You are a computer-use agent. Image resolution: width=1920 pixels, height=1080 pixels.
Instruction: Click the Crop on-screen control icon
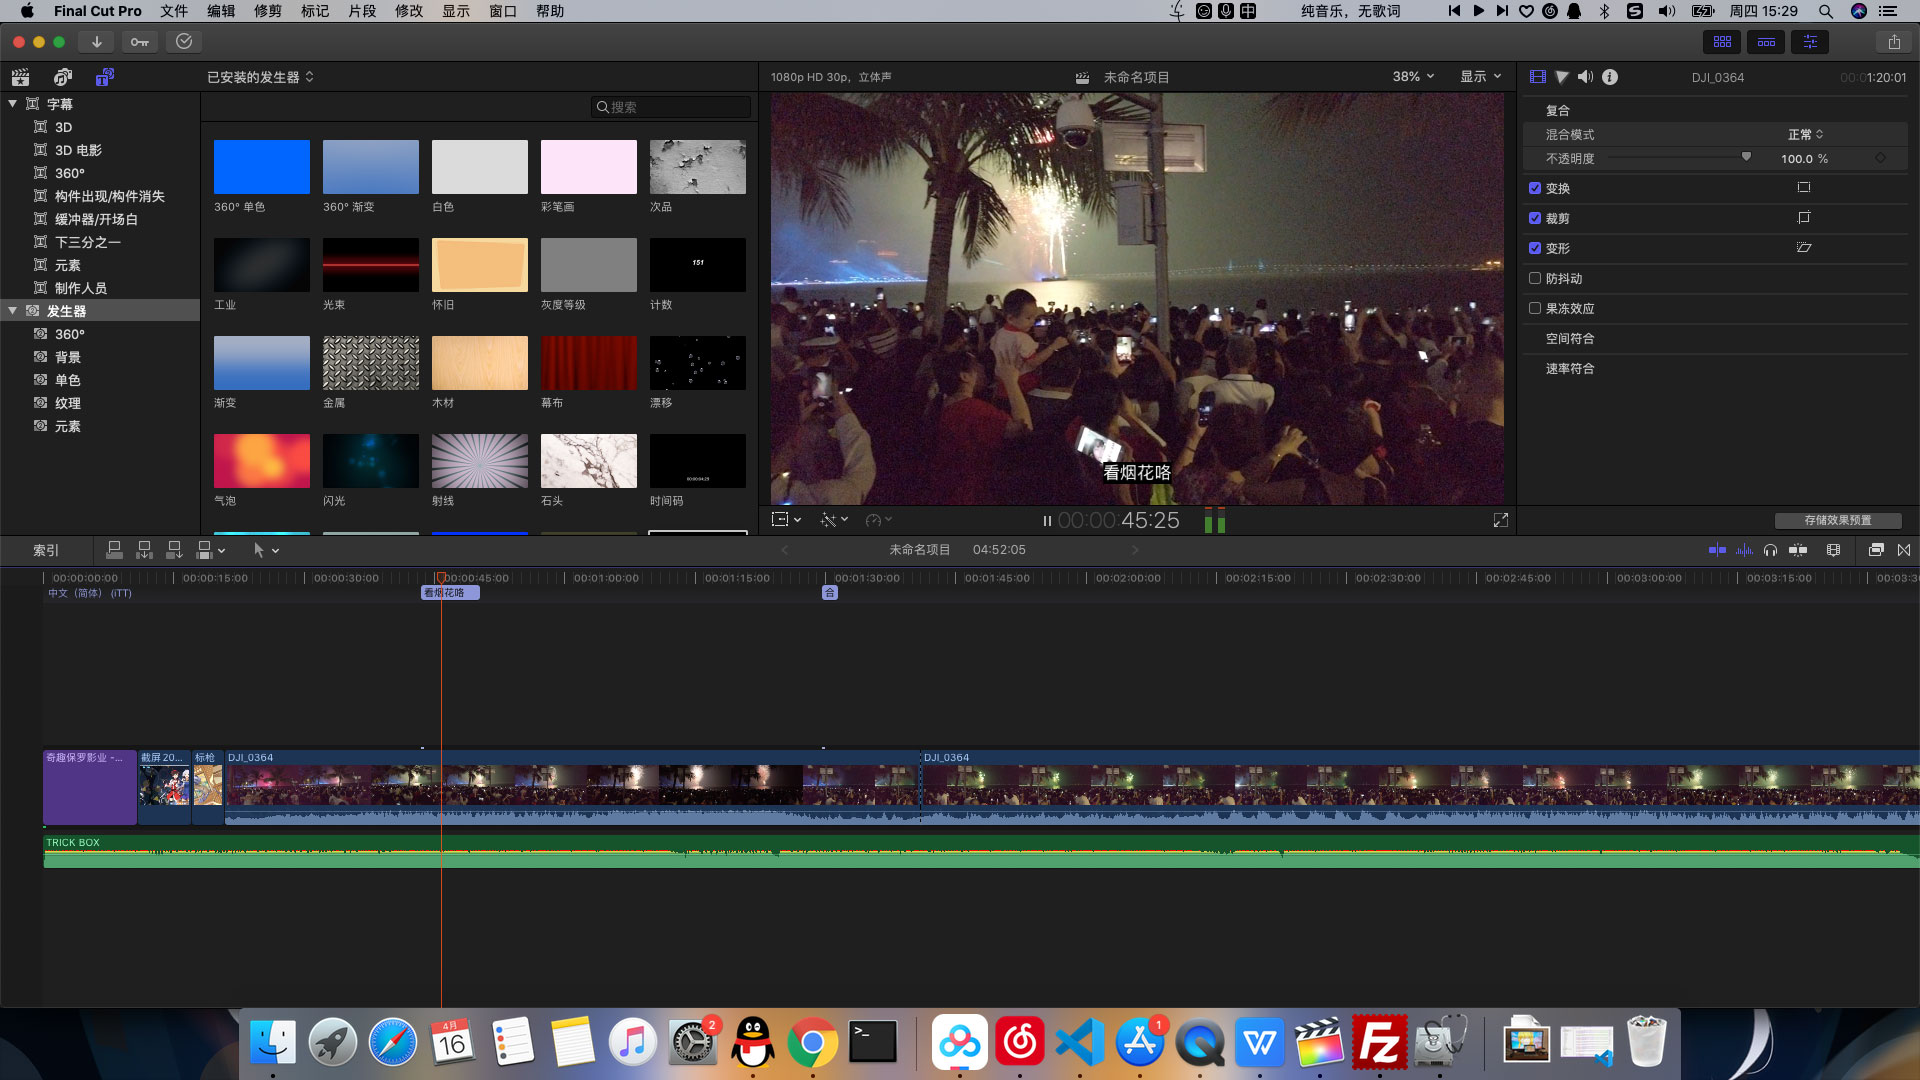(x=1804, y=218)
